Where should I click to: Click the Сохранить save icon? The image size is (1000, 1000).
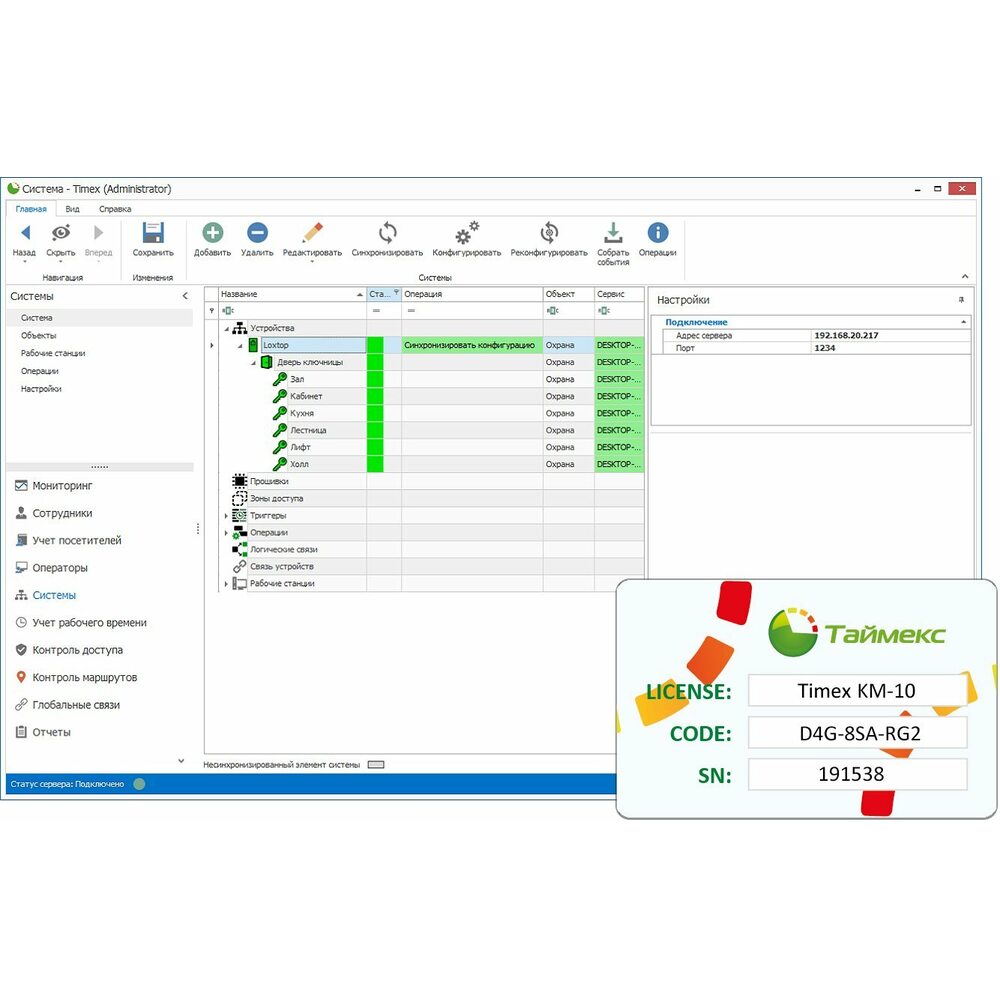tap(153, 234)
